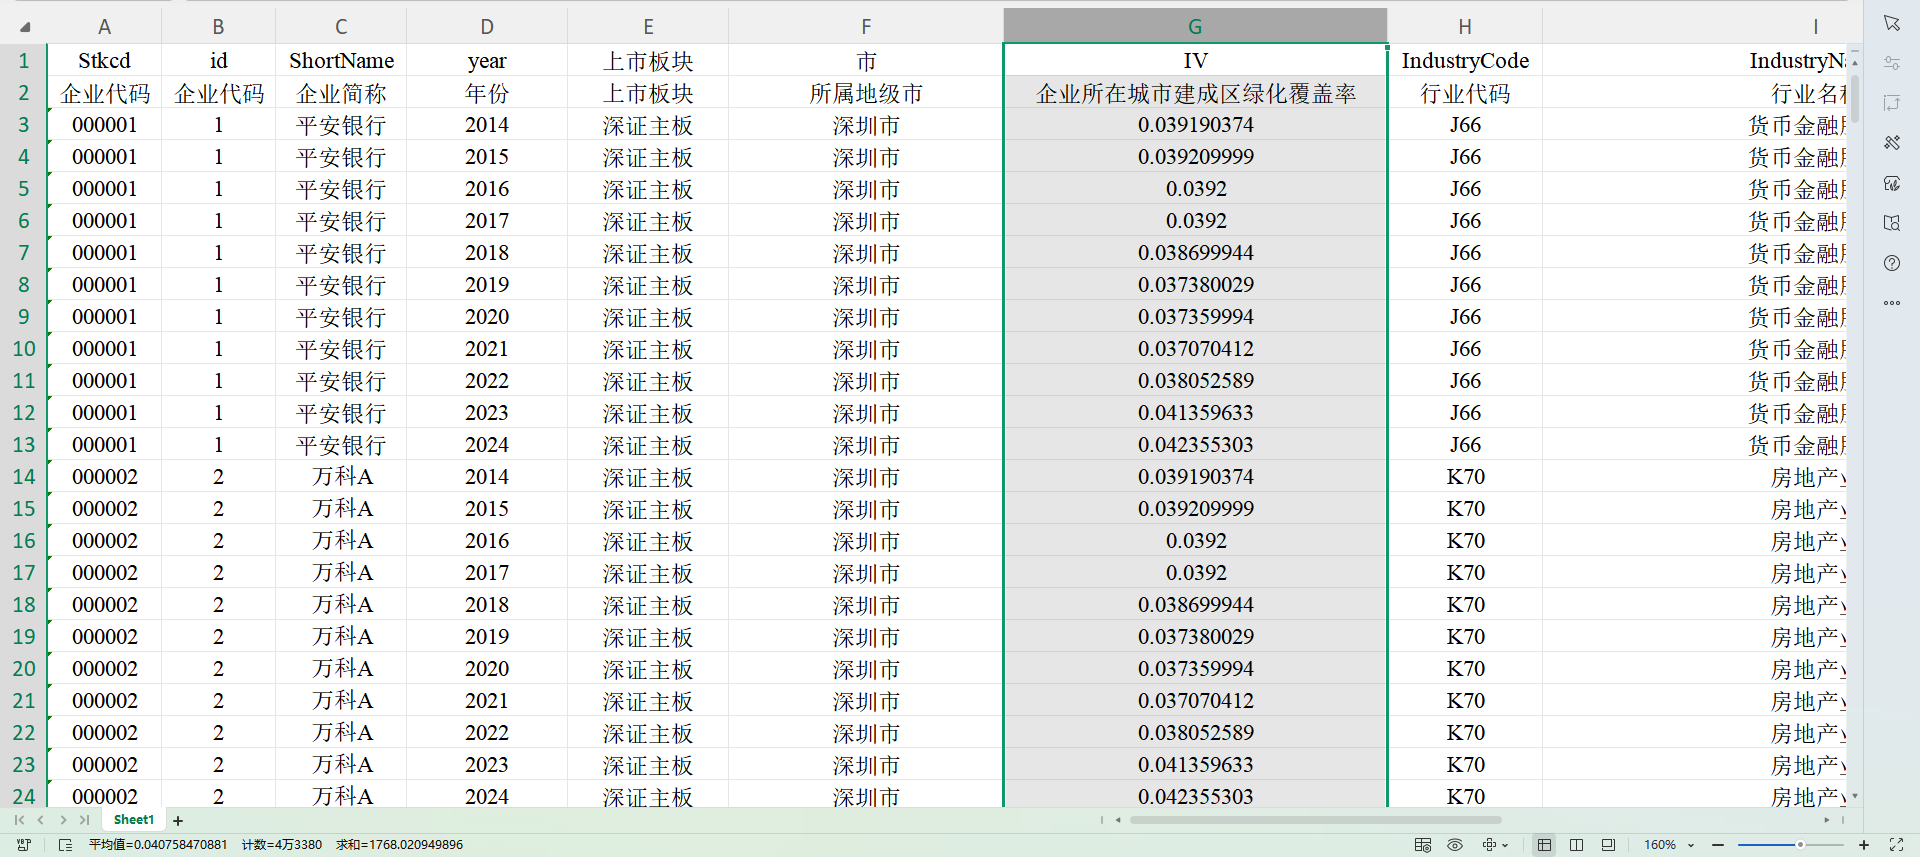The image size is (1920, 857).
Task: Click the VB macro icon in status bar
Action: (24, 845)
